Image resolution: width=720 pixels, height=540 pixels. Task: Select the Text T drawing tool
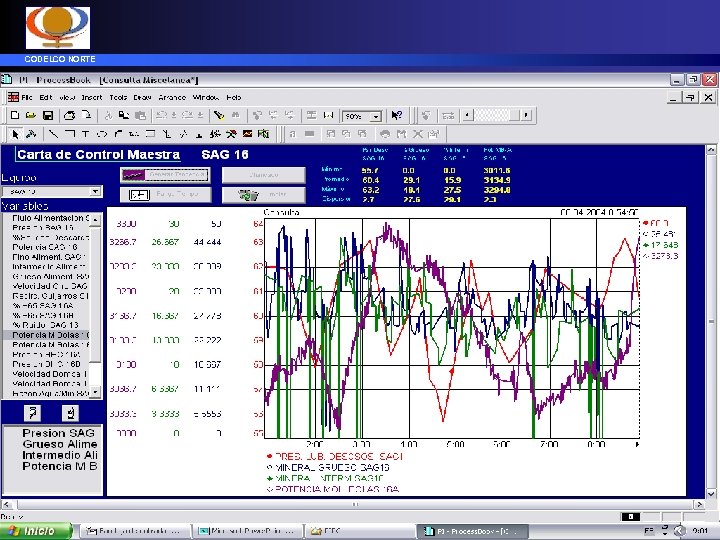86,134
